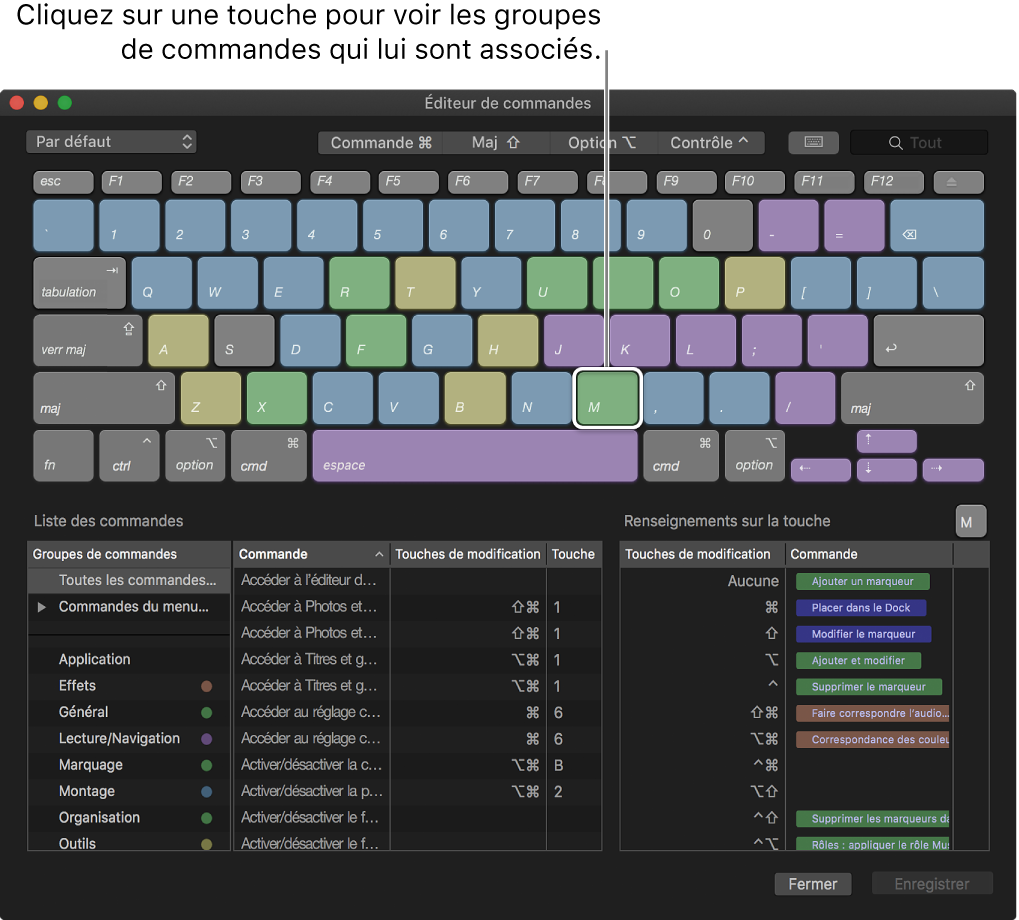Toggle the Maj ⇧ modifier button
This screenshot has width=1019, height=920.
(496, 143)
